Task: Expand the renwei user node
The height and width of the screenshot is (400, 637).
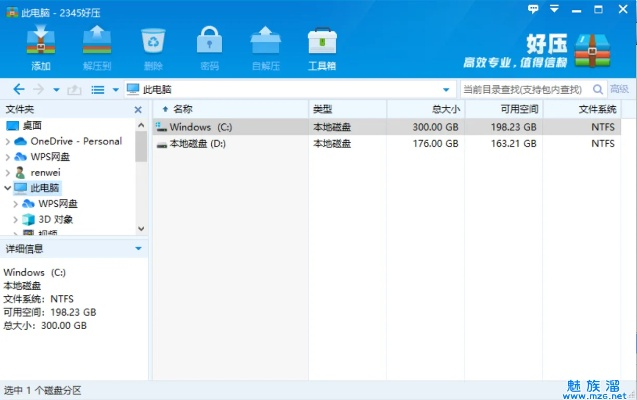Action: pos(7,173)
